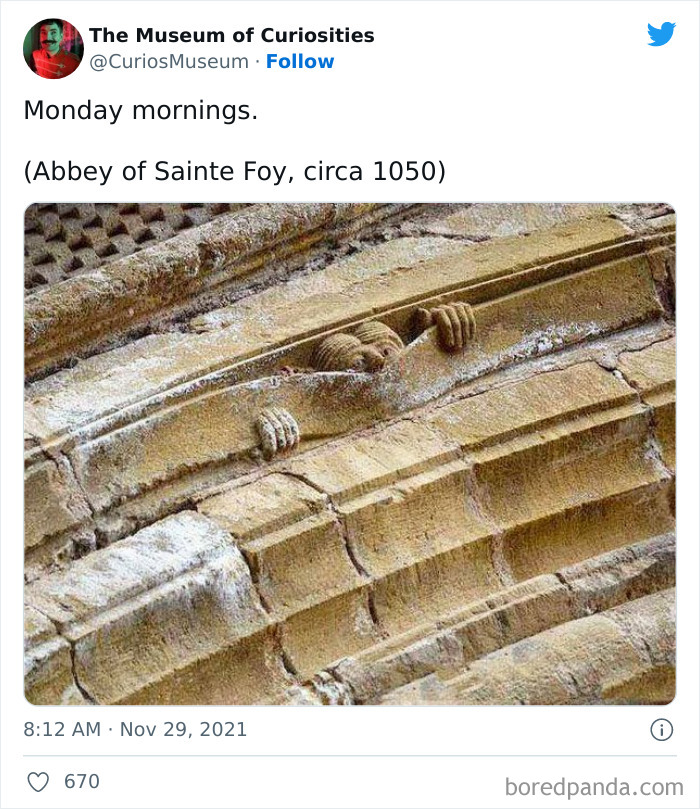Click the stepped stone moldings at the photo bottom
The width and height of the screenshot is (700, 809).
tap(400, 600)
